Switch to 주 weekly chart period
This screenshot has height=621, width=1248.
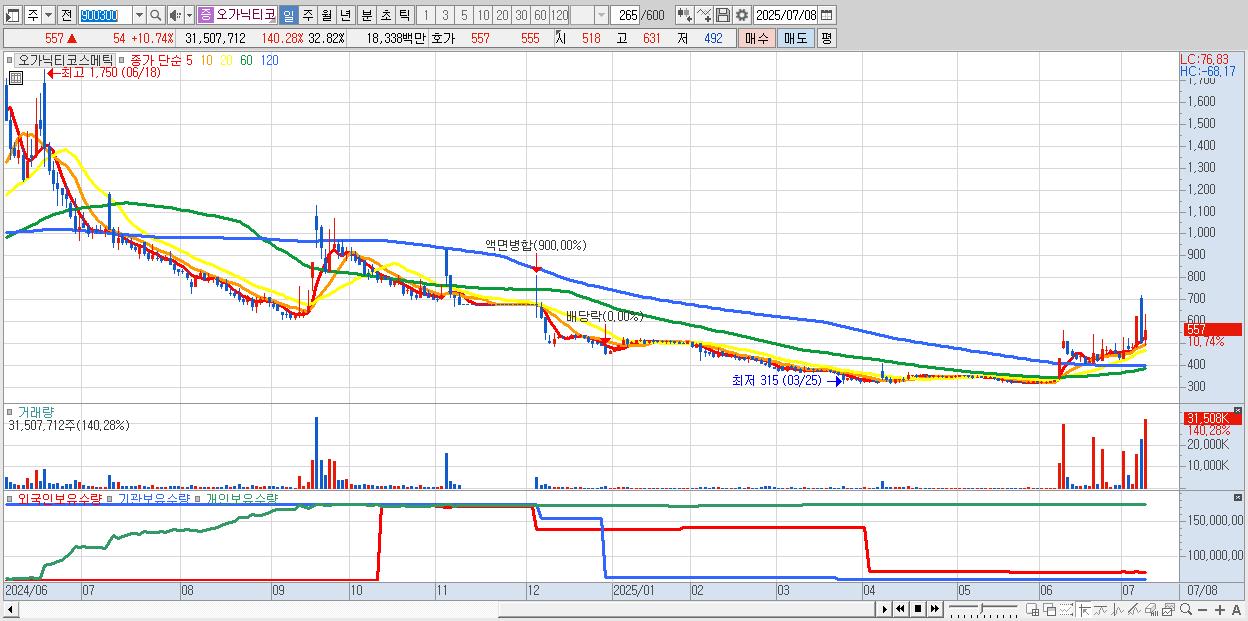(307, 15)
